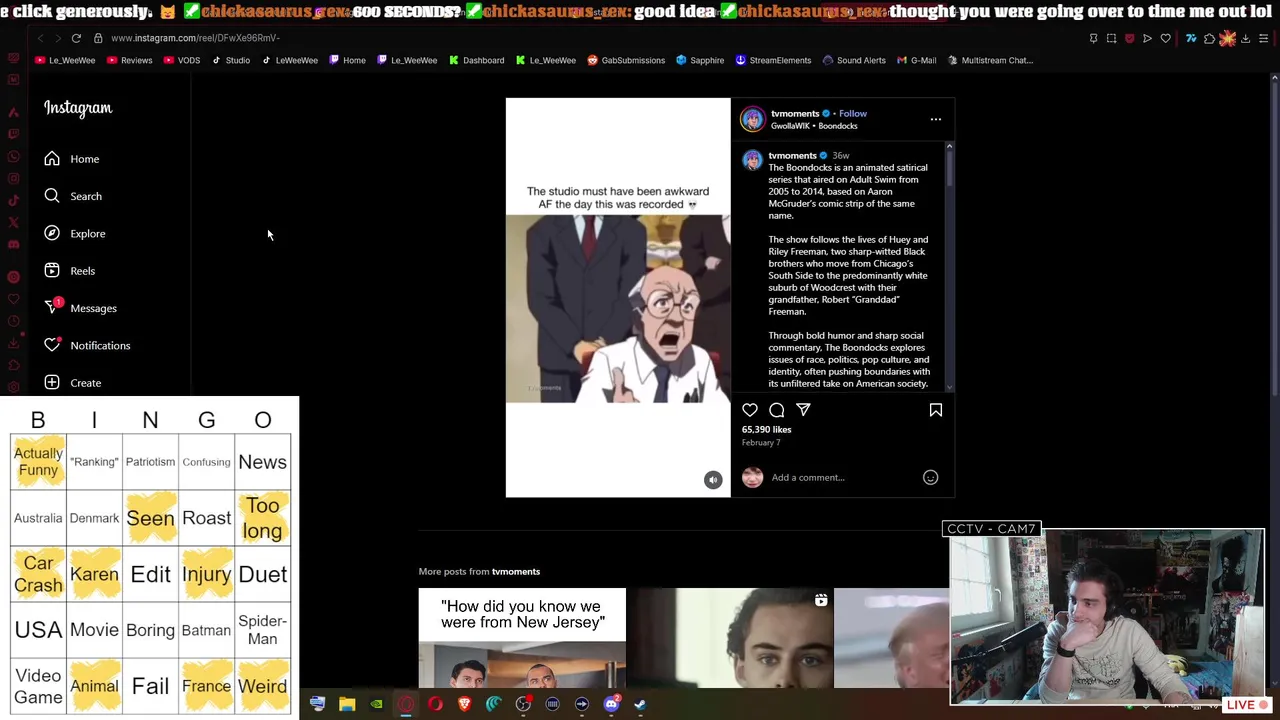Open the Dashboard bookmark

tap(476, 60)
